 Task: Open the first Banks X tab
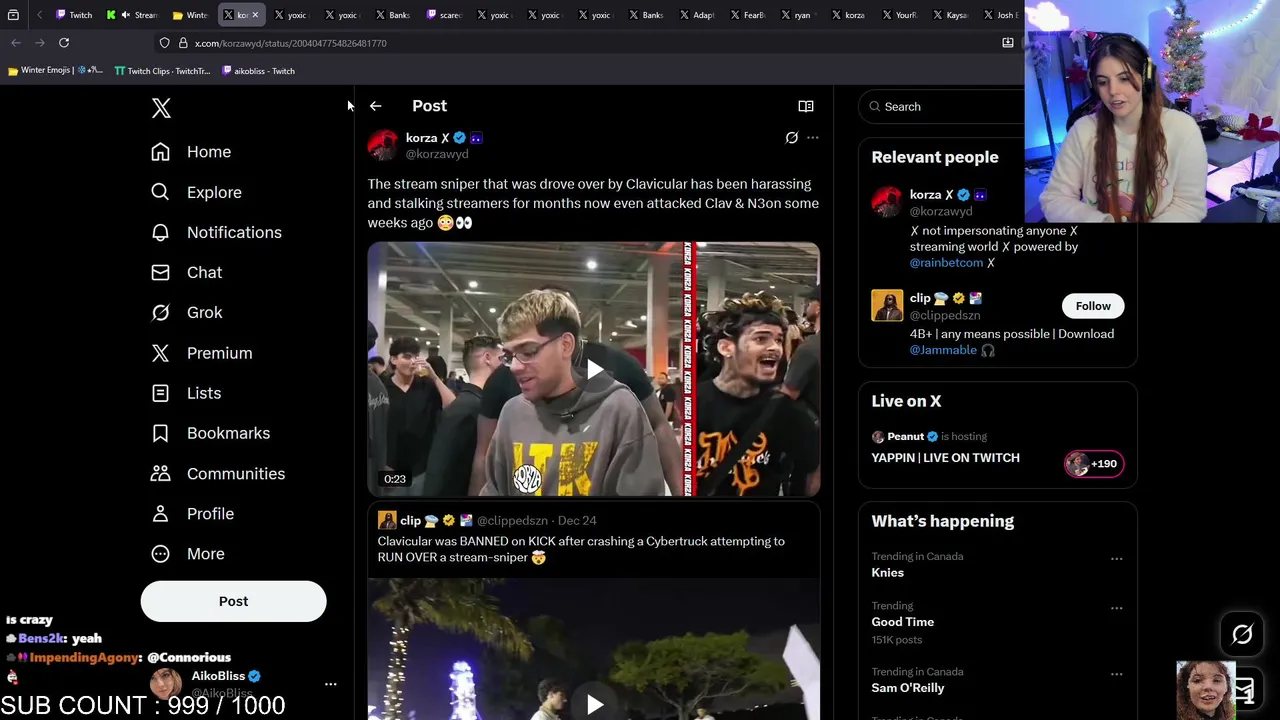point(394,15)
